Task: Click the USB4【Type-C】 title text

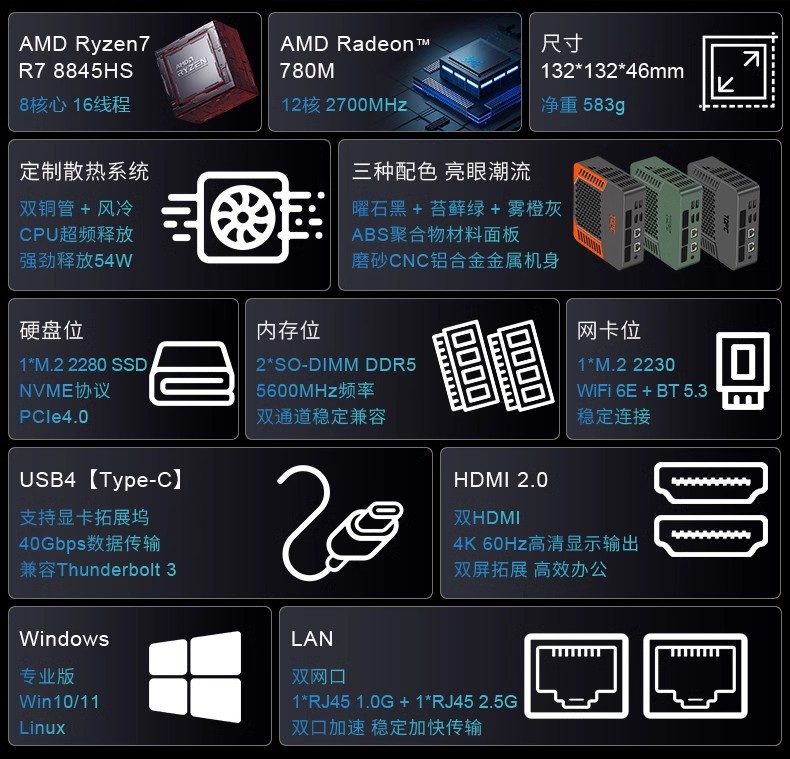Action: (101, 479)
